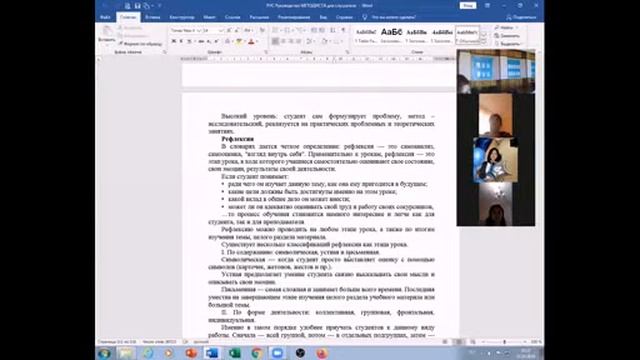Click the Word icon on the taskbar

click(x=212, y=353)
